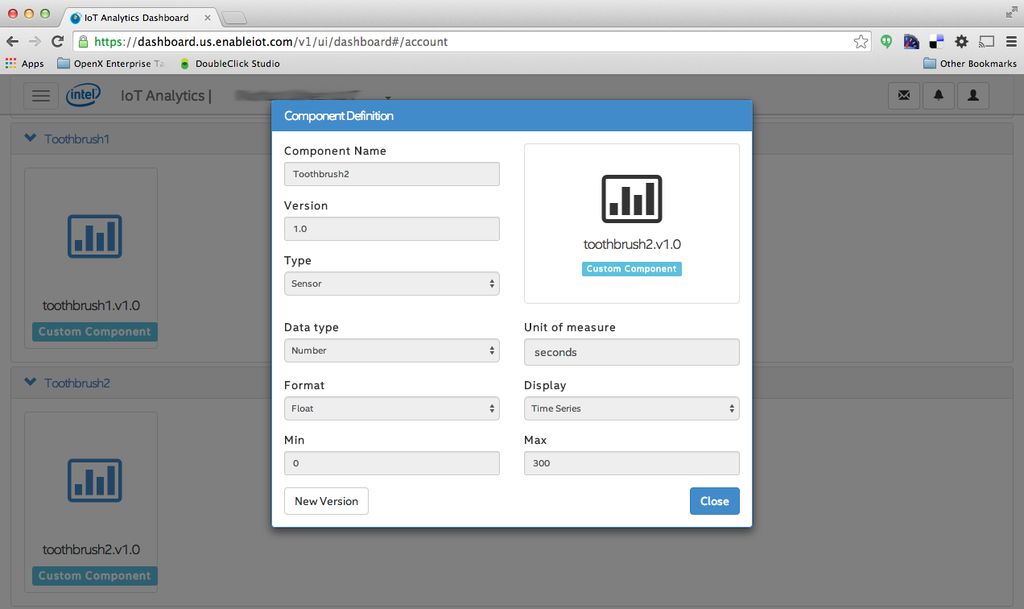
Task: Open a new browser tab
Action: click(x=234, y=18)
